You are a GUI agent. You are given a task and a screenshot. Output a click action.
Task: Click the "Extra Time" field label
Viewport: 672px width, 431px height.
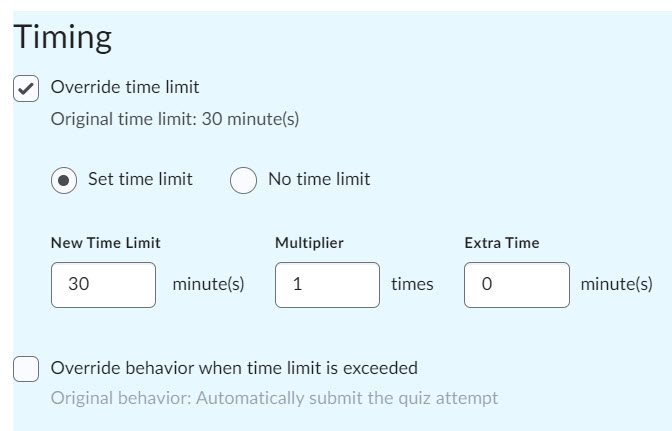(x=501, y=243)
